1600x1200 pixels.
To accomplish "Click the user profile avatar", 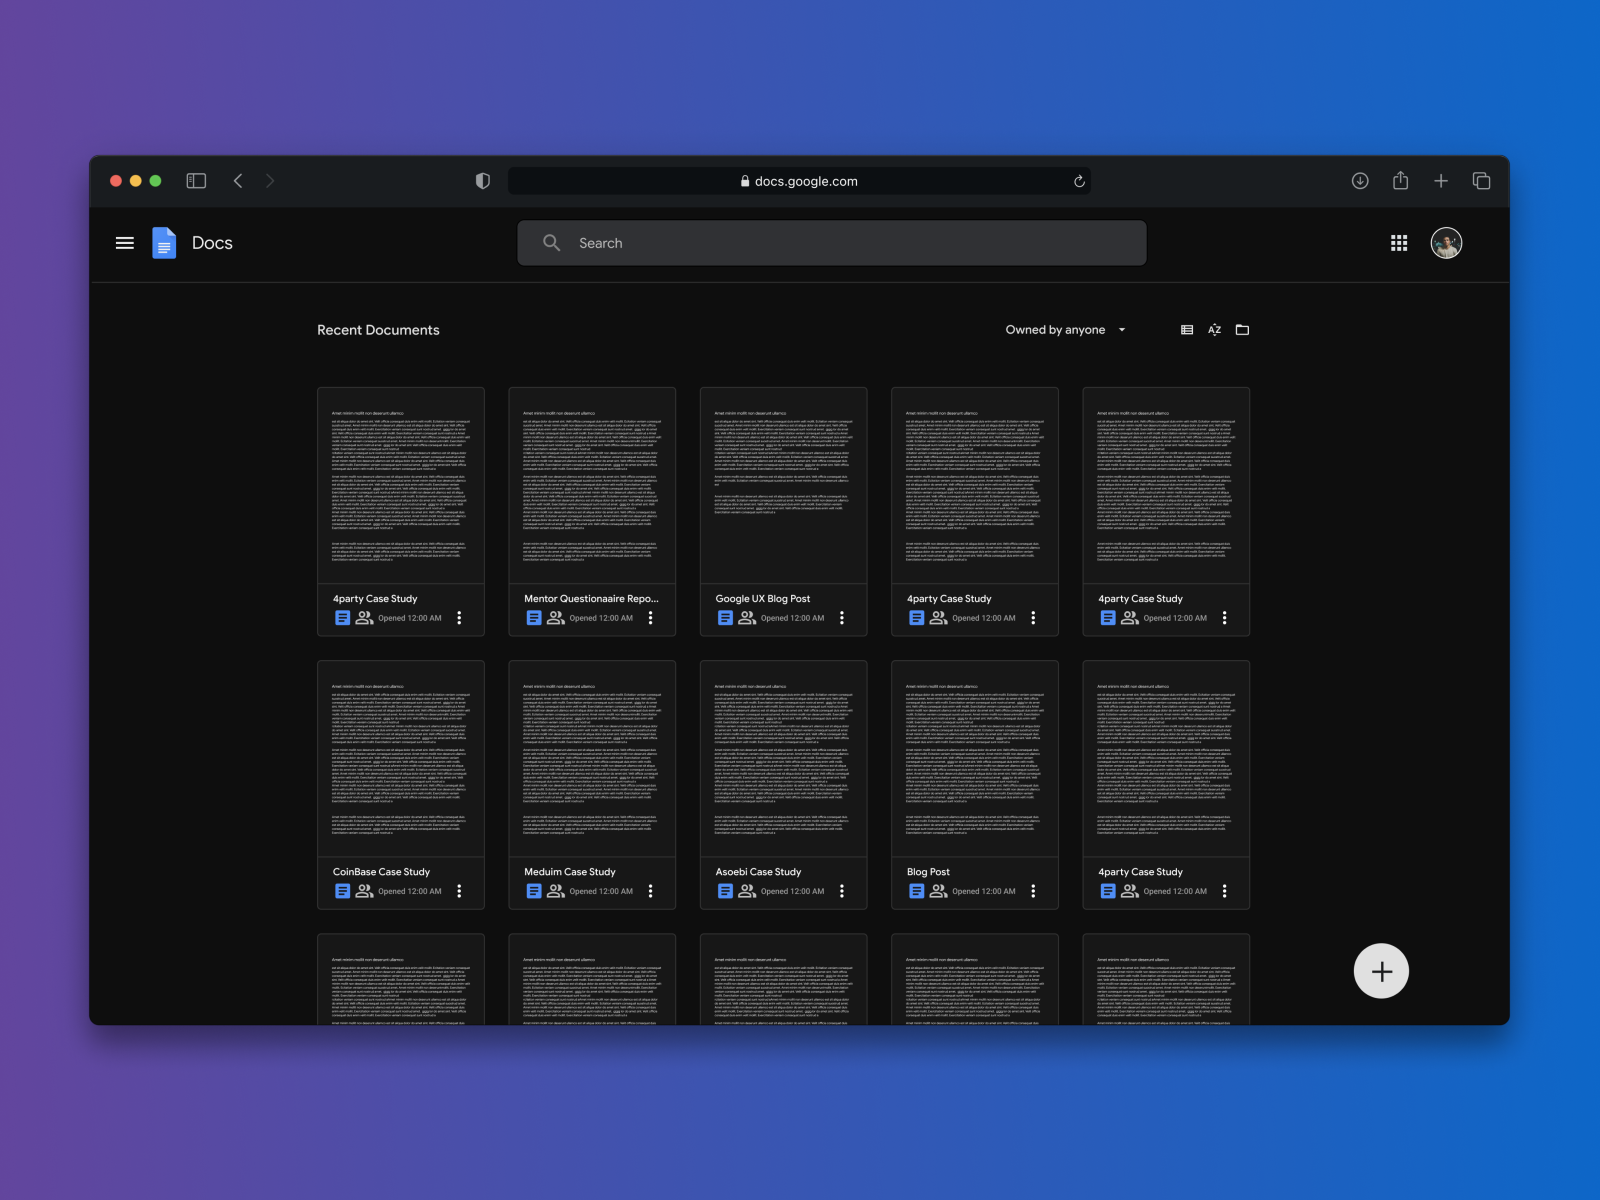I will point(1446,242).
